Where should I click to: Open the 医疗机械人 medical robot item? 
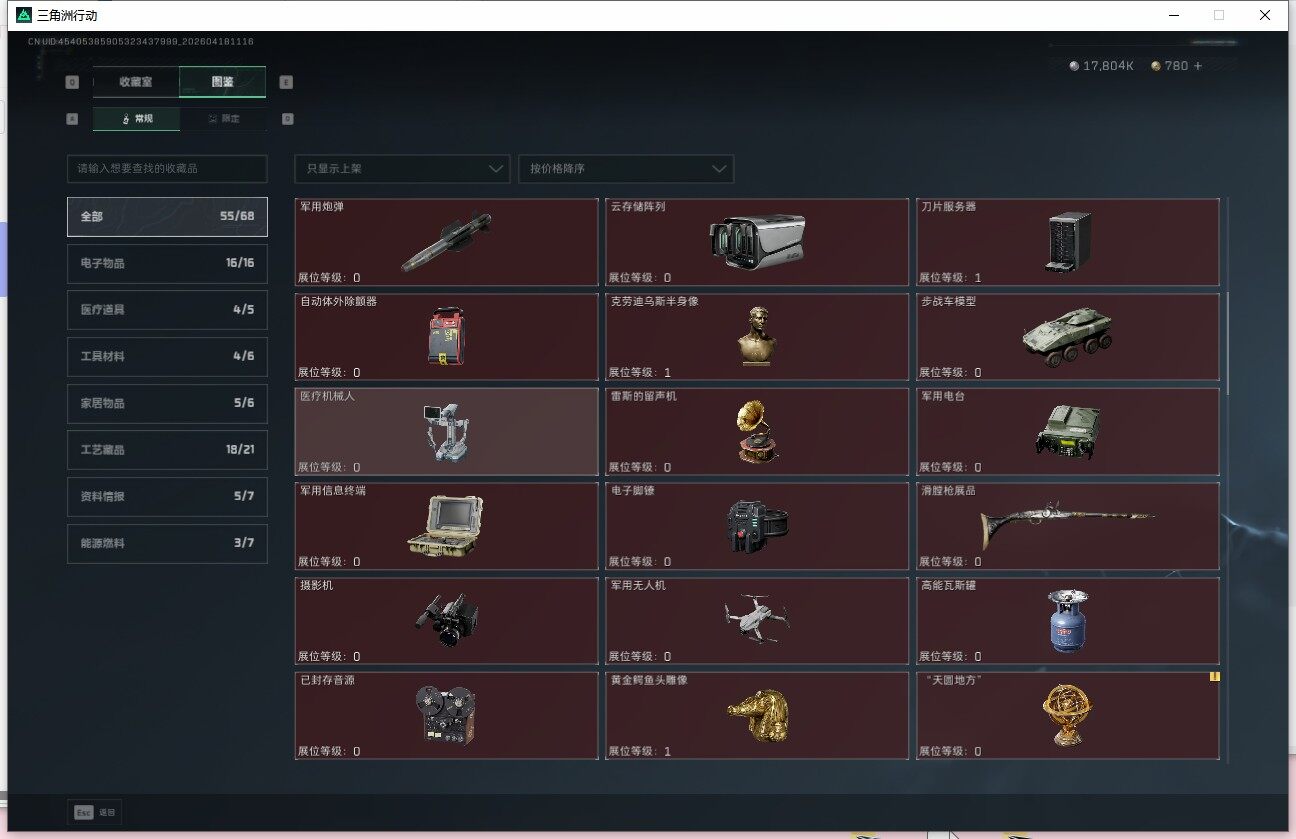click(x=446, y=431)
